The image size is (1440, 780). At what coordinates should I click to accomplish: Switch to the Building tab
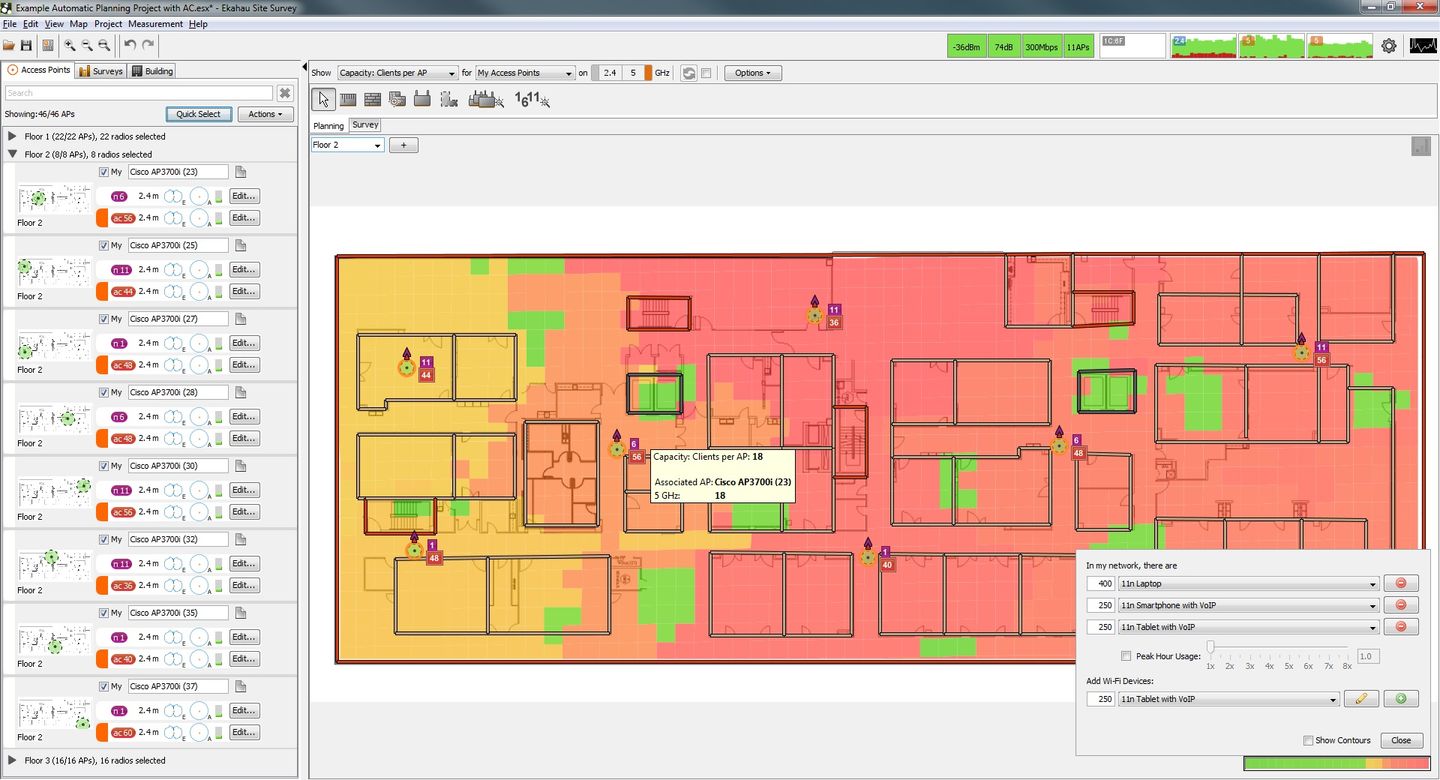[x=153, y=71]
